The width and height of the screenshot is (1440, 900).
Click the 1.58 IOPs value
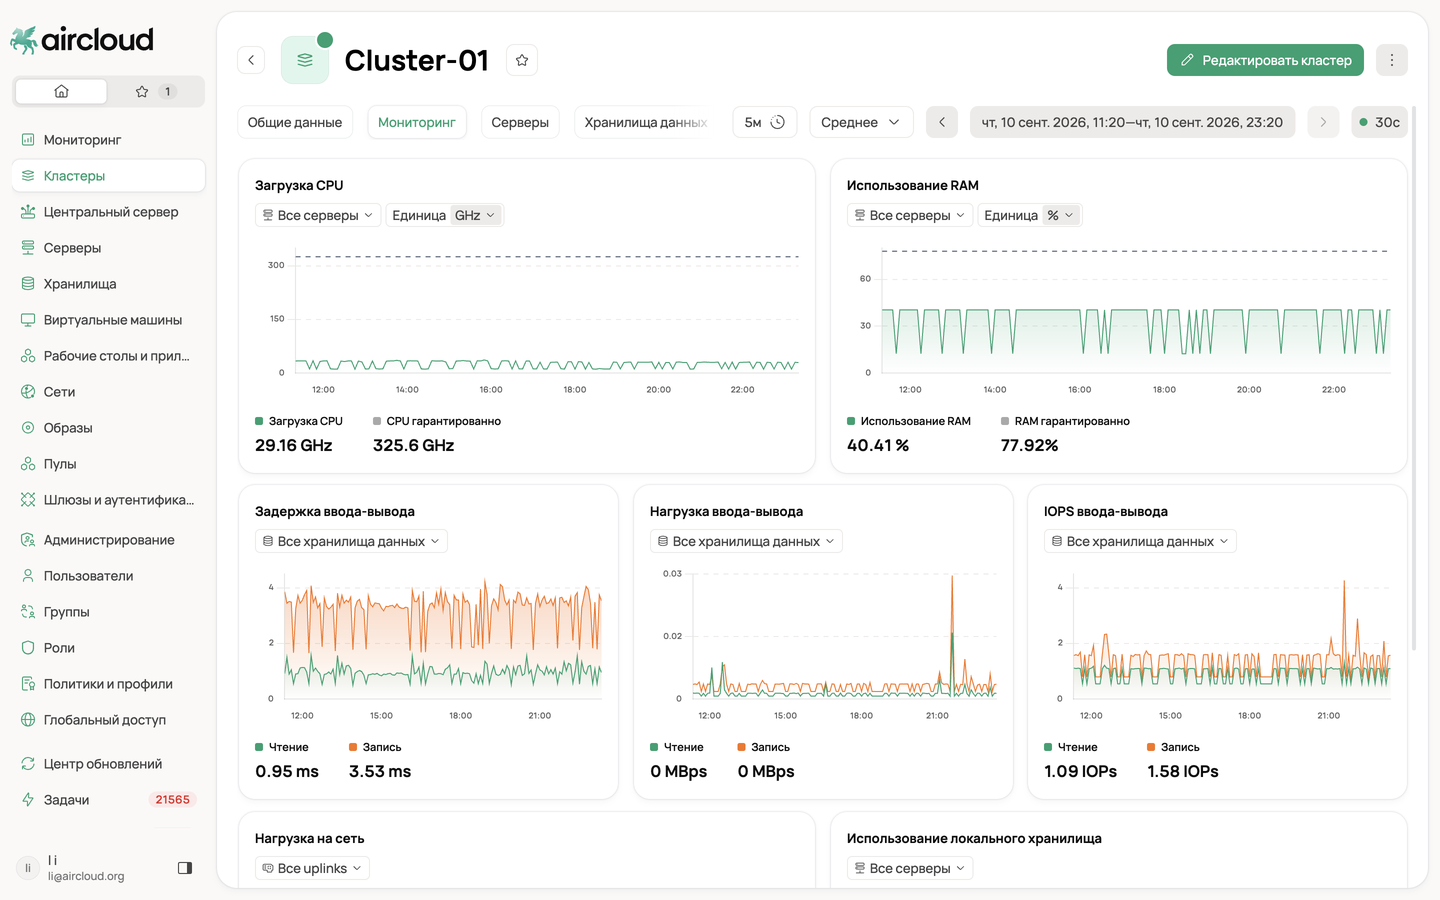click(1183, 771)
